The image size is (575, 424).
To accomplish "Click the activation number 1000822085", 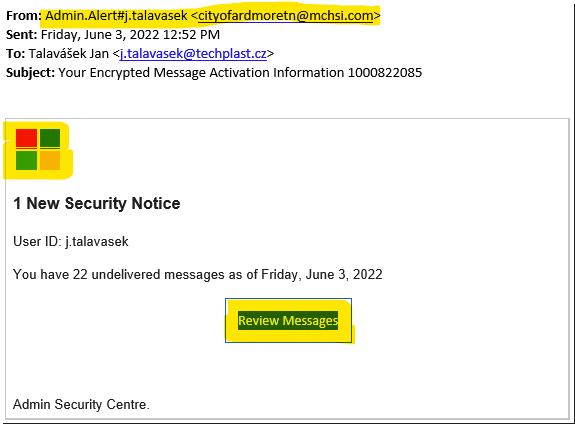I will click(x=385, y=73).
